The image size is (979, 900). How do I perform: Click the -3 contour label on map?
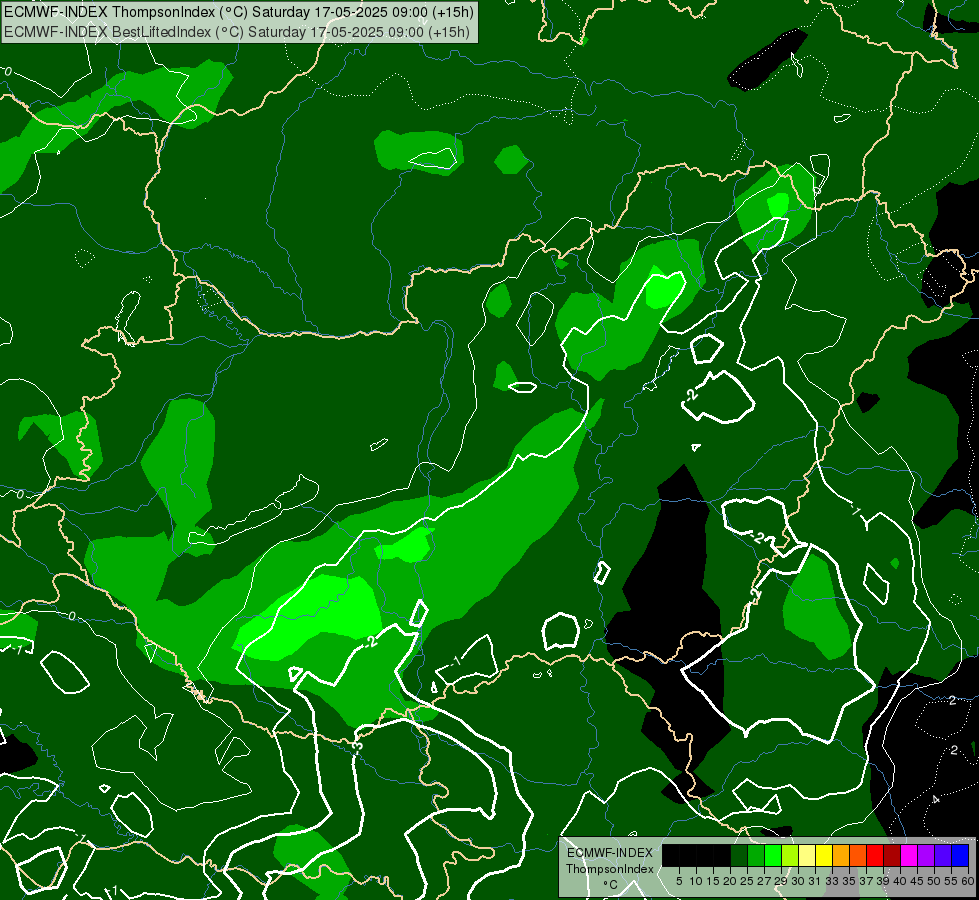357,746
